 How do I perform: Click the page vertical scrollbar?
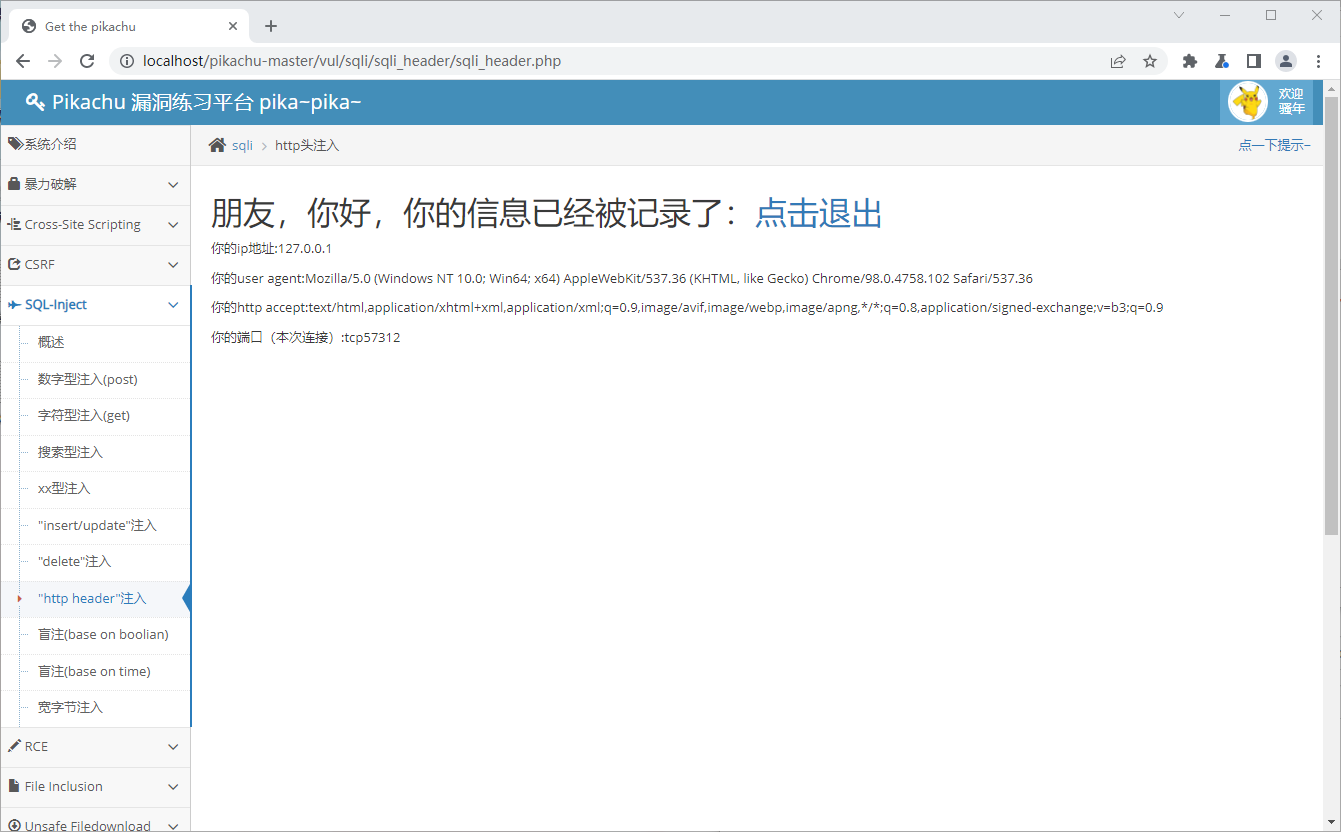pos(1331,315)
